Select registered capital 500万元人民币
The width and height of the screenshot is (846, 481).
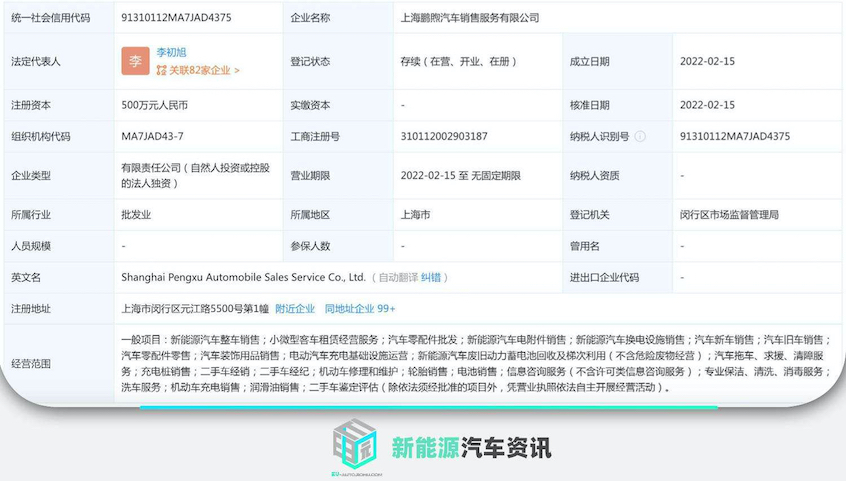155,105
